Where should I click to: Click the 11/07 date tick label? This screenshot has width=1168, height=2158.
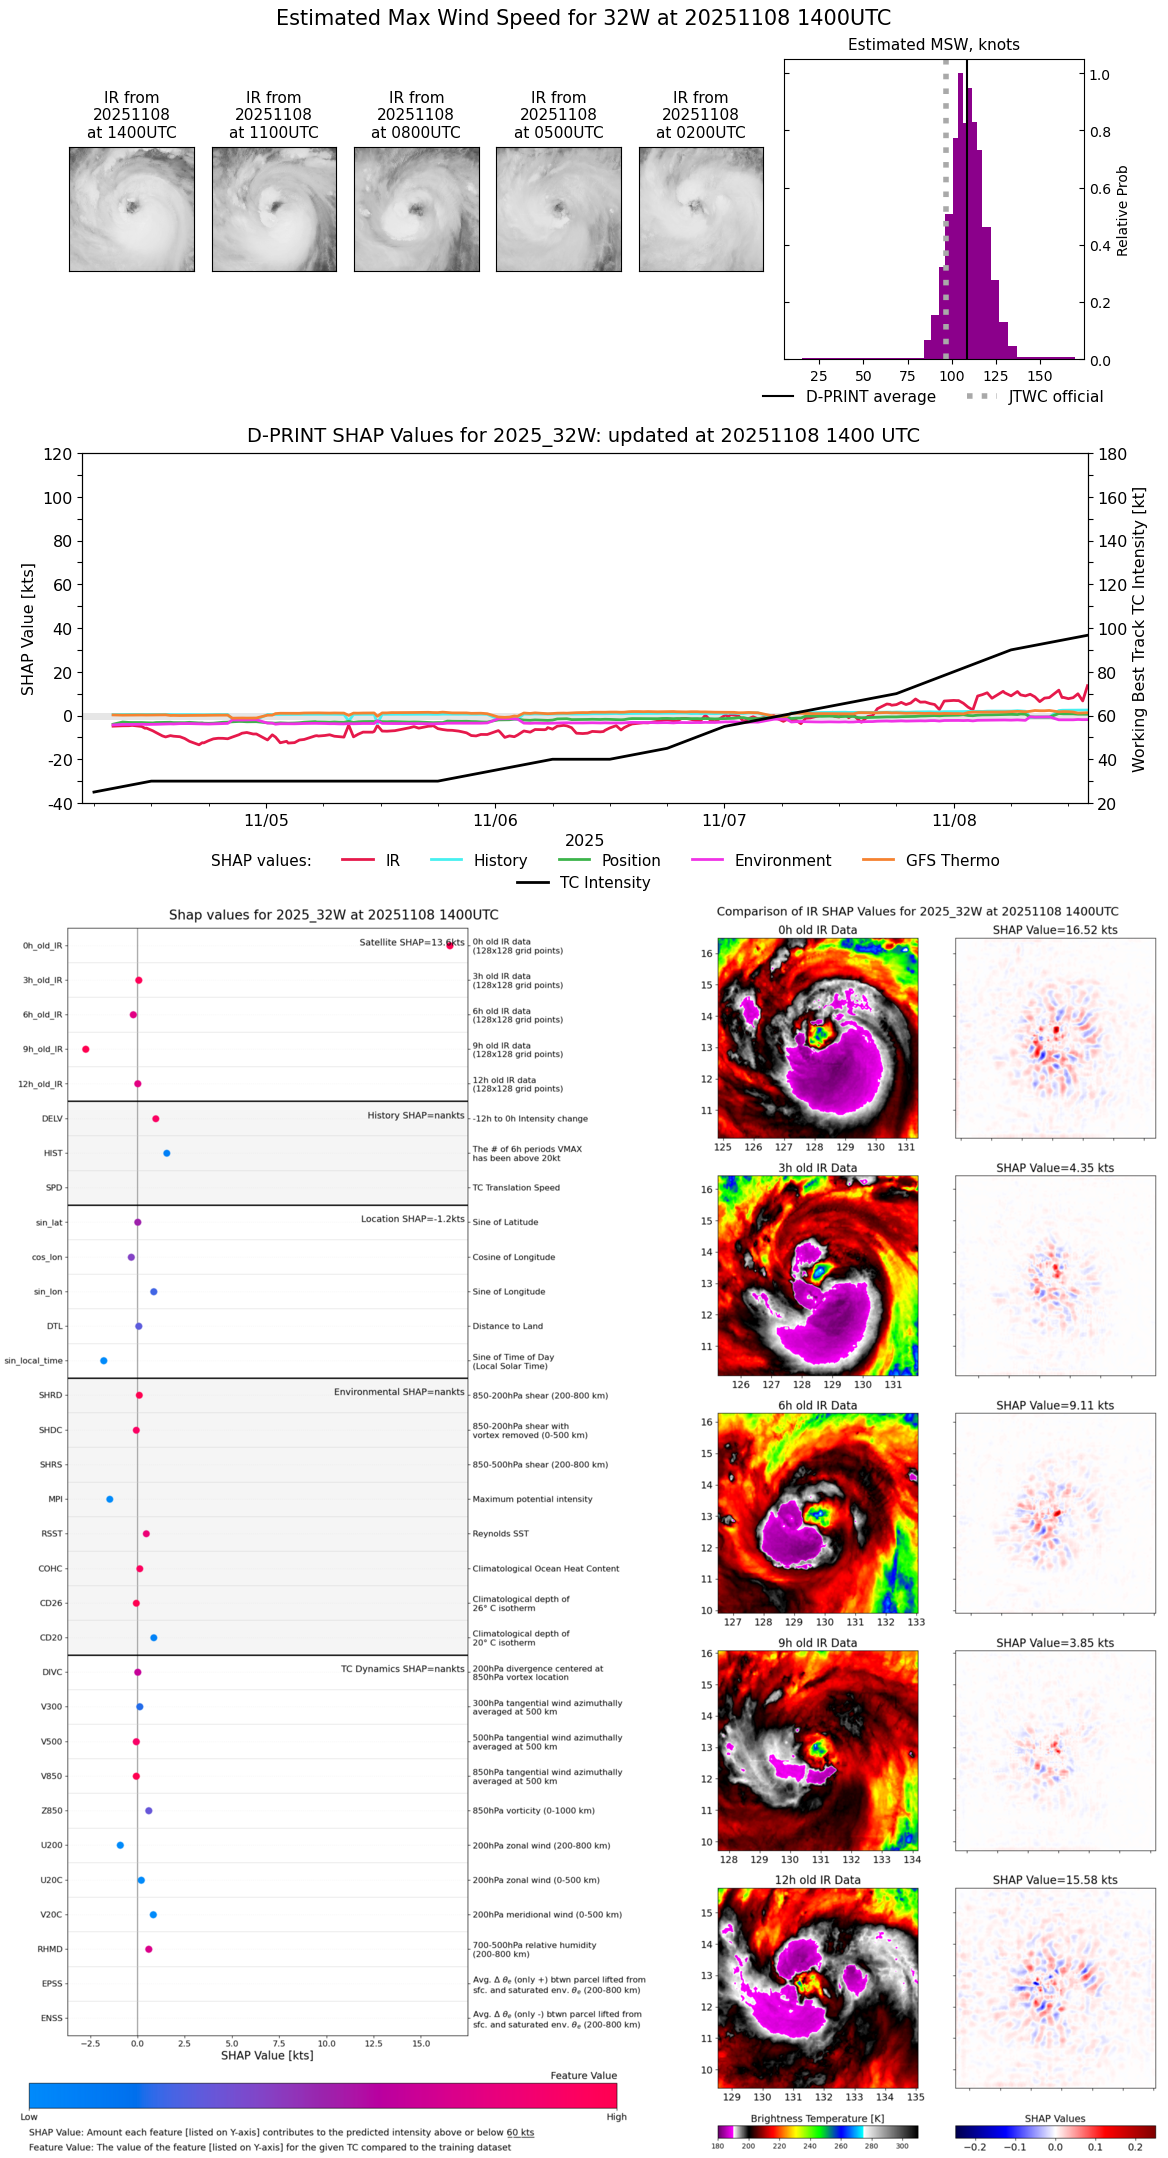(x=724, y=821)
